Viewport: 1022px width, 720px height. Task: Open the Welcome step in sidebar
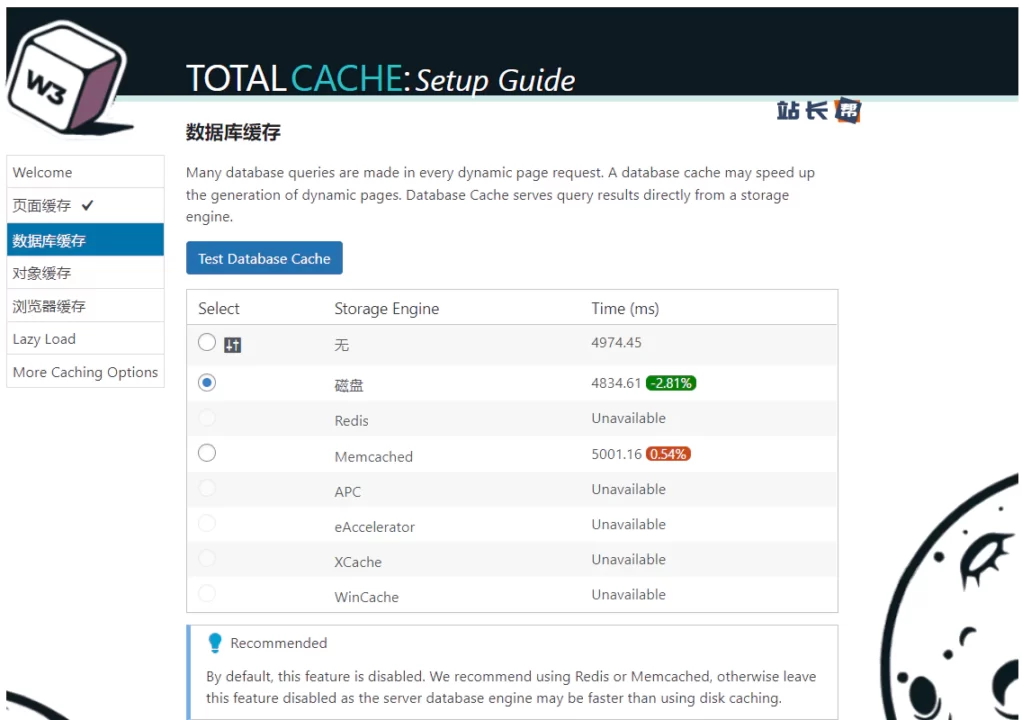pyautogui.click(x=43, y=172)
